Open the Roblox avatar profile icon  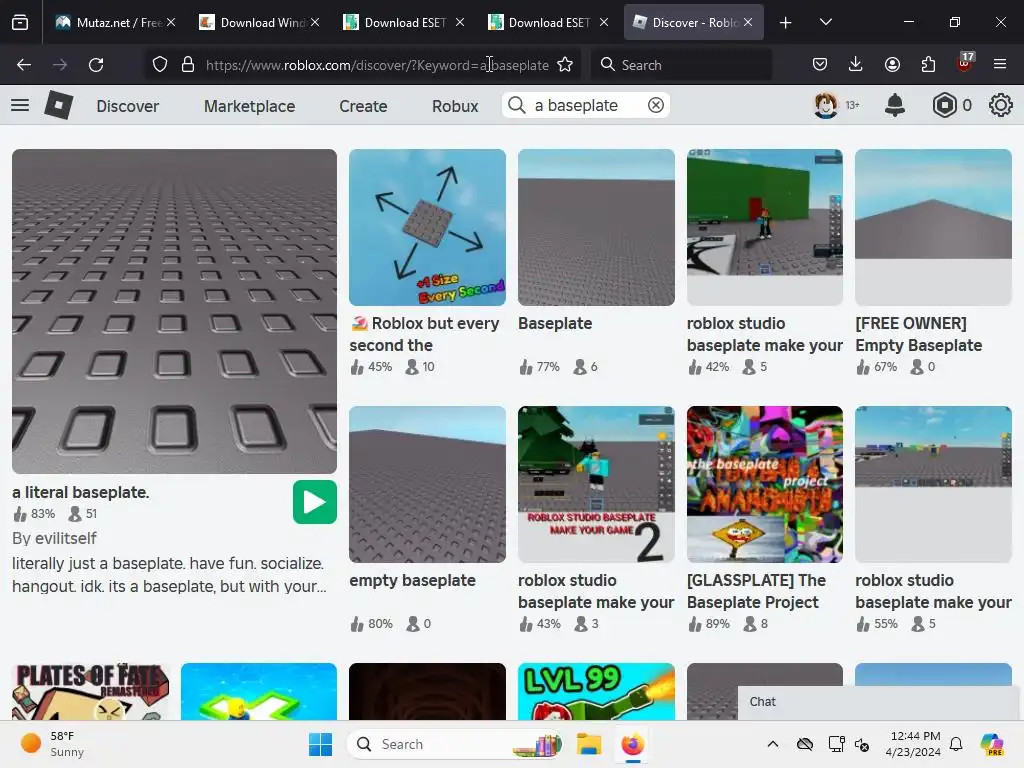(825, 105)
